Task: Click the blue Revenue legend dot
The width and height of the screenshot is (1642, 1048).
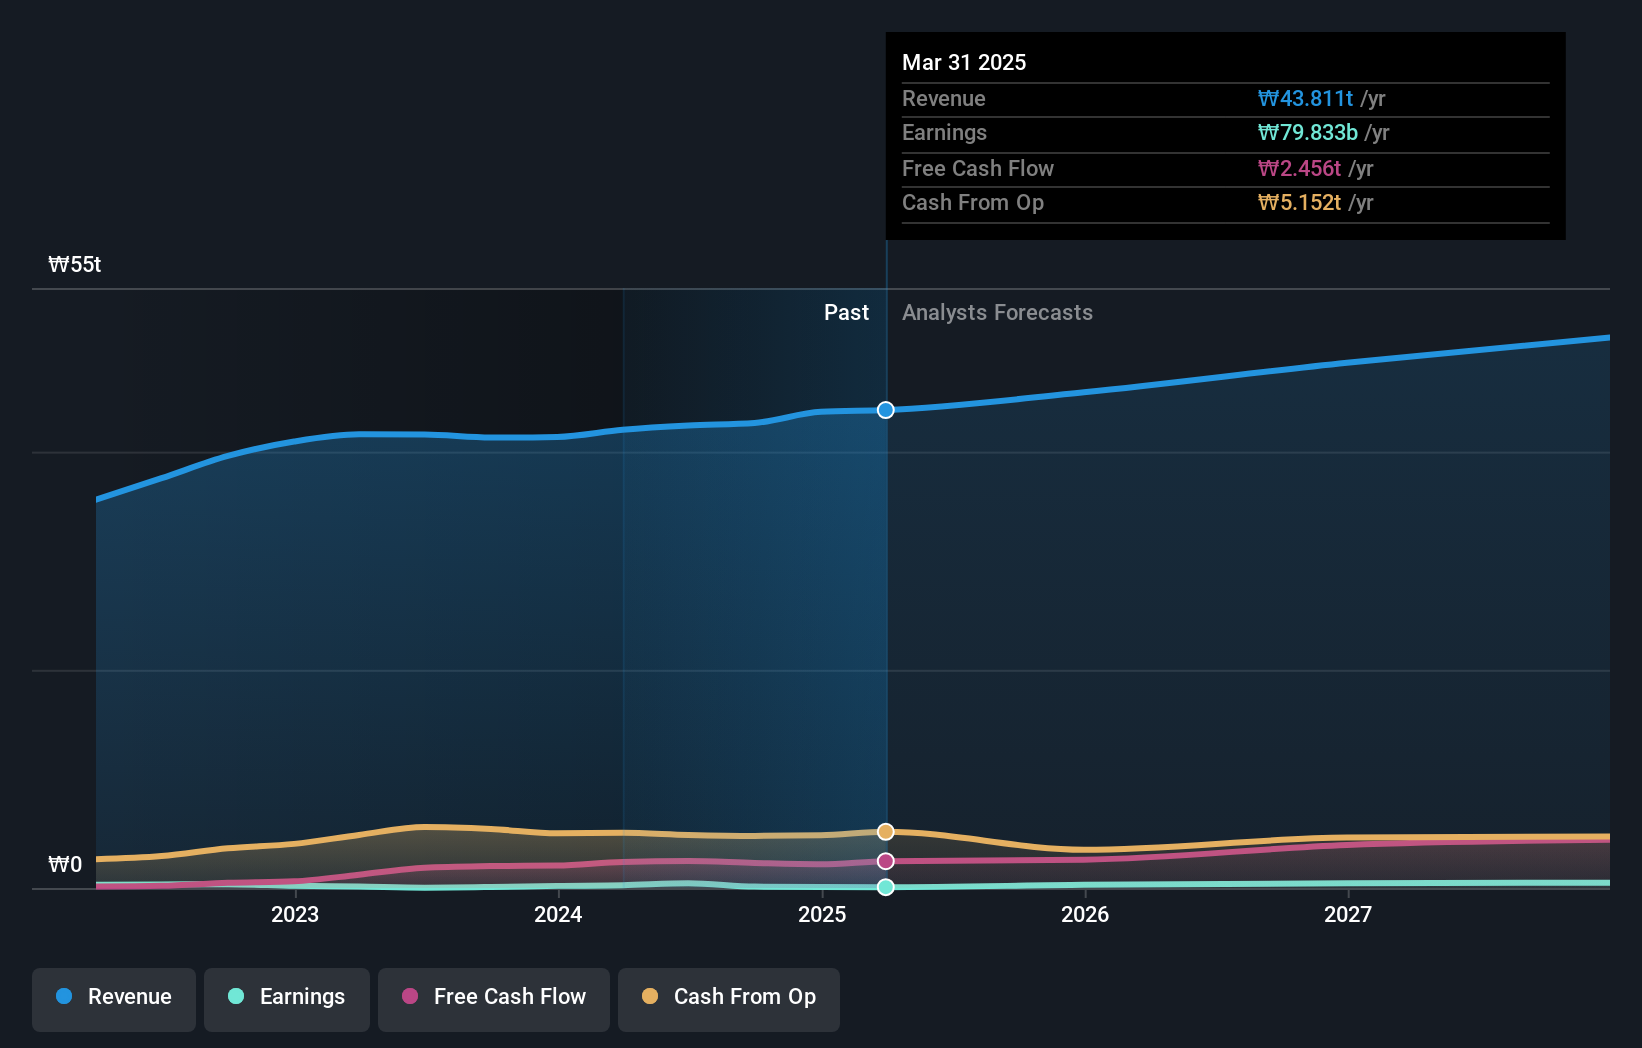Action: tap(65, 997)
